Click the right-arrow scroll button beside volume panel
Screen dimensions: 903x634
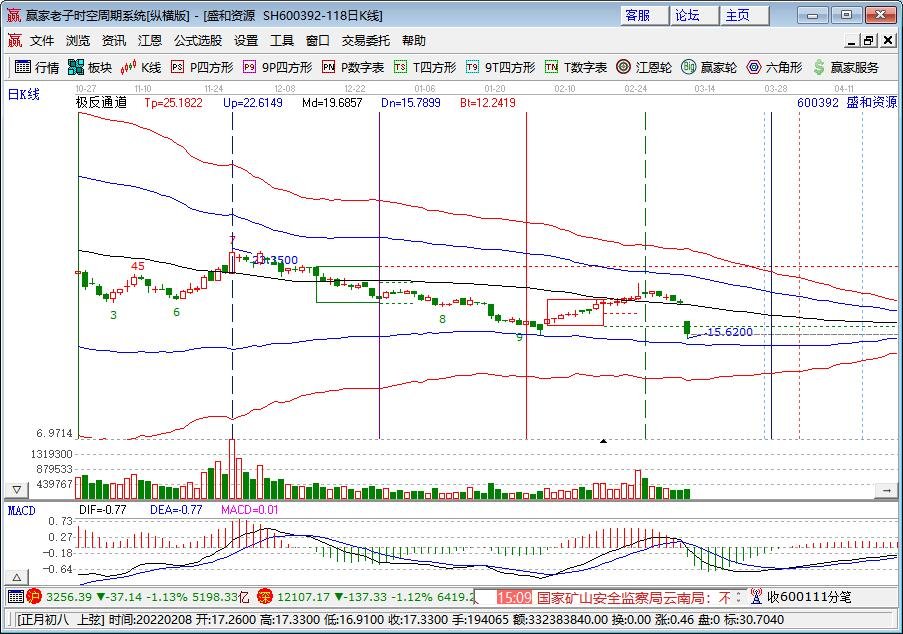[x=886, y=490]
